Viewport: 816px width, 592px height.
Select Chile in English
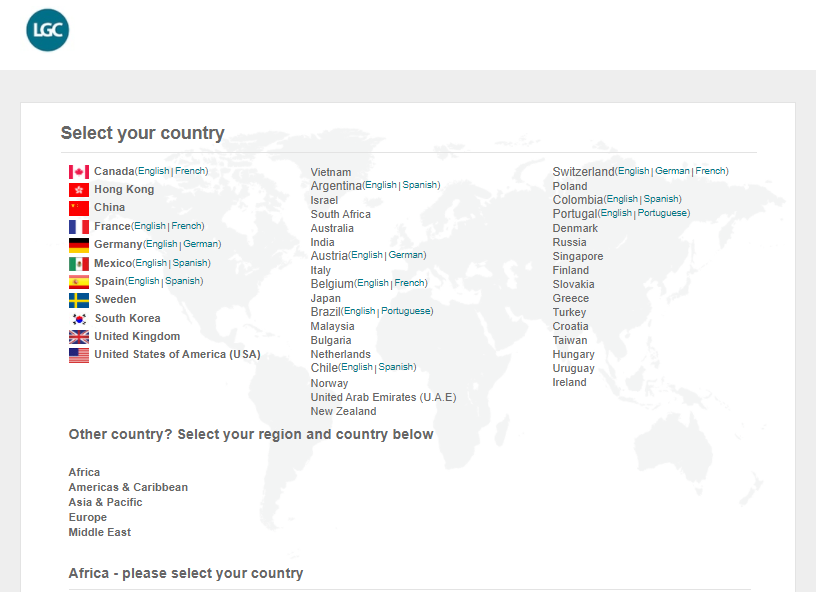[x=357, y=367]
